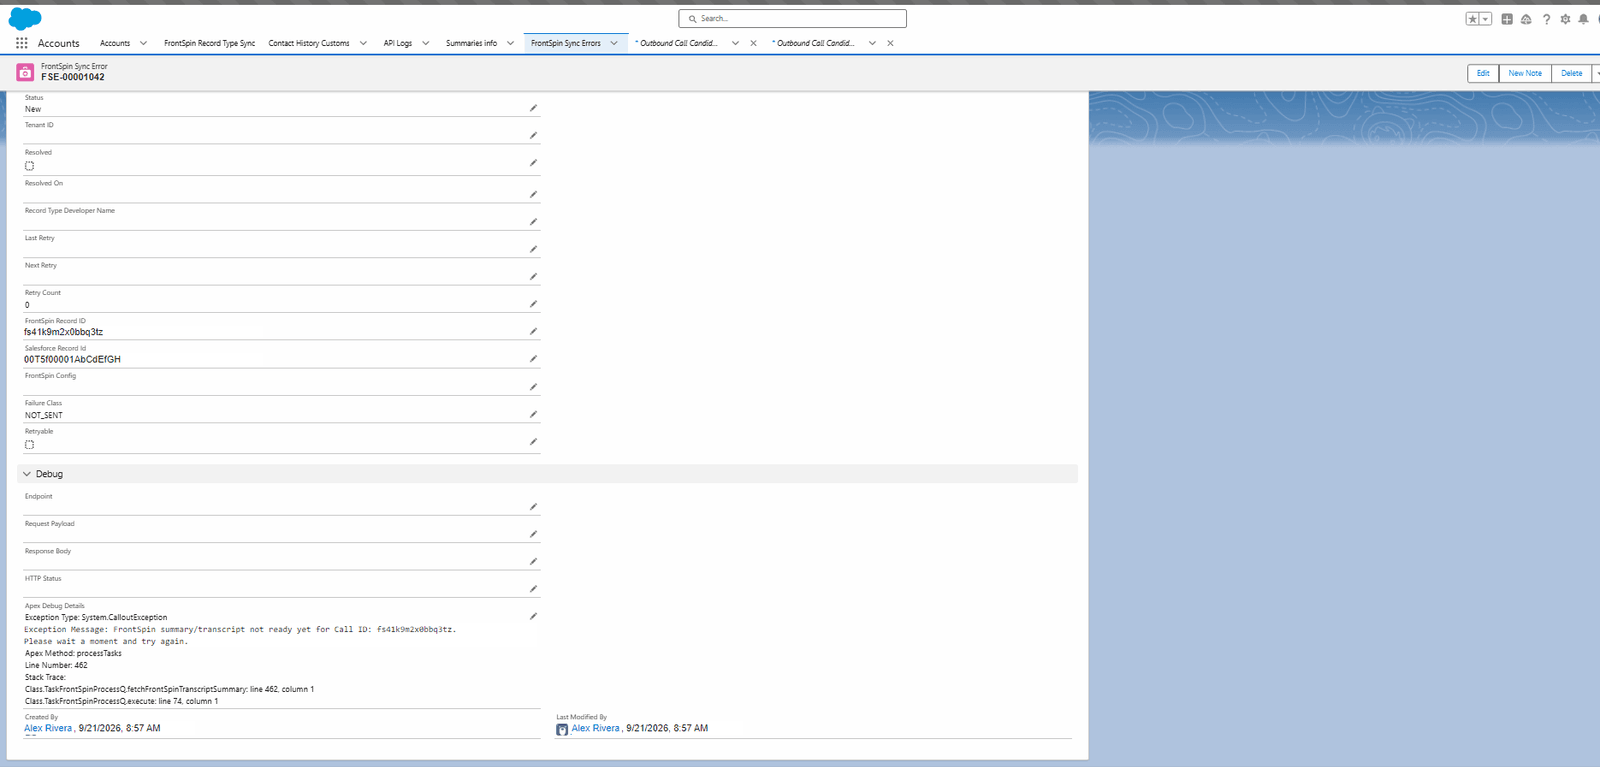The width and height of the screenshot is (1600, 767).
Task: Open the Notifications bell icon
Action: 1583,19
